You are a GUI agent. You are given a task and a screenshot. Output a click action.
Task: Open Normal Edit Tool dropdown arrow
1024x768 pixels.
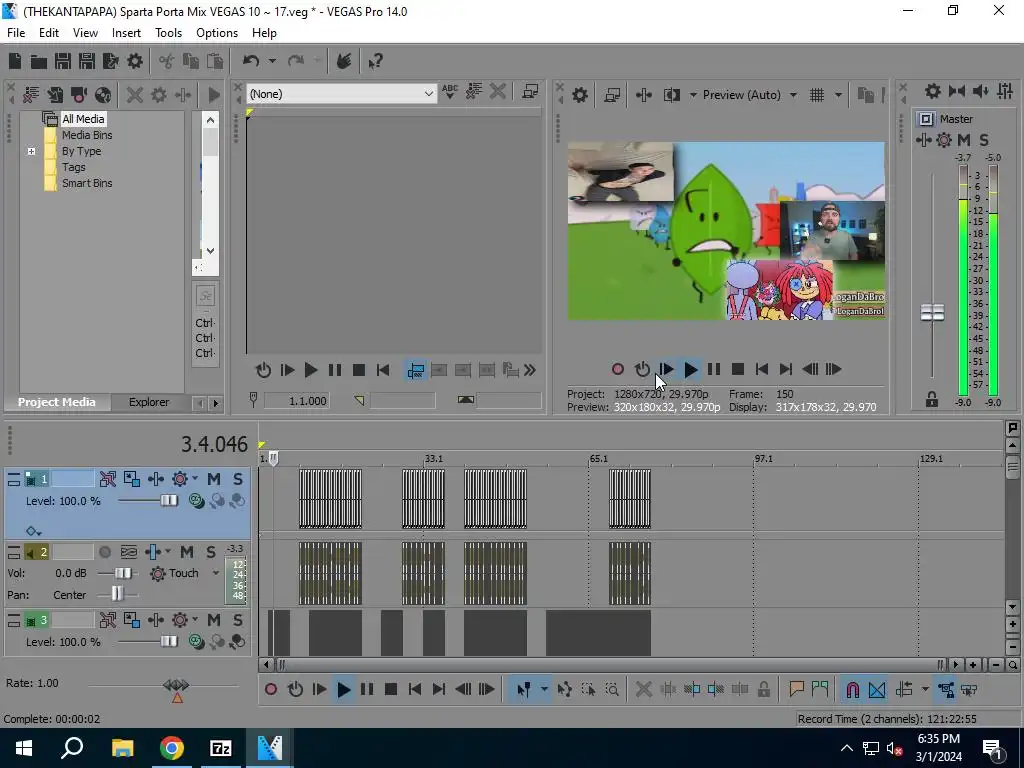coord(544,689)
